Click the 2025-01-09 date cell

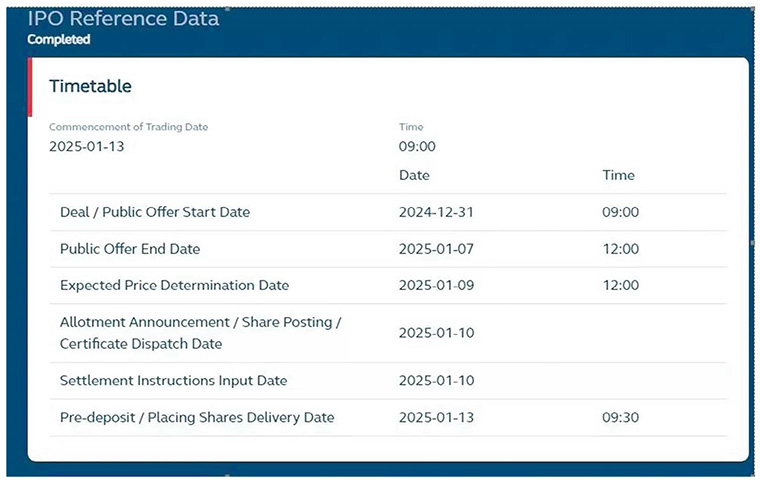(435, 285)
